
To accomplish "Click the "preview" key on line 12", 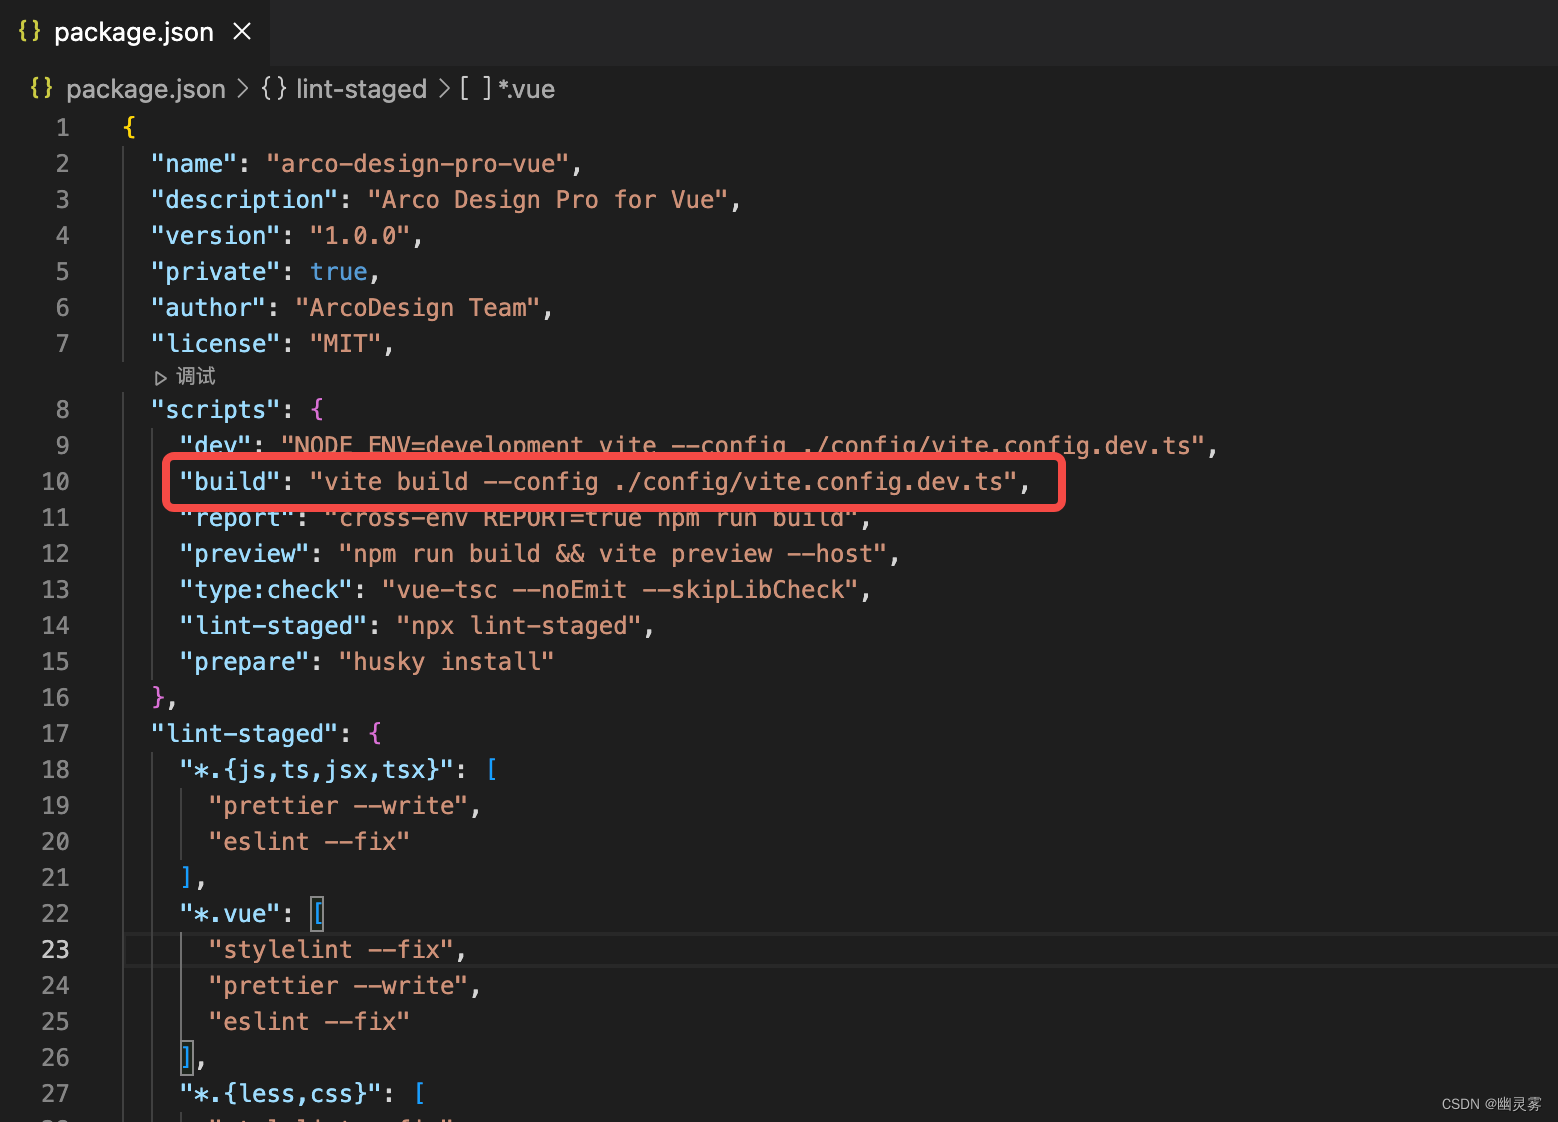I will (x=244, y=554).
